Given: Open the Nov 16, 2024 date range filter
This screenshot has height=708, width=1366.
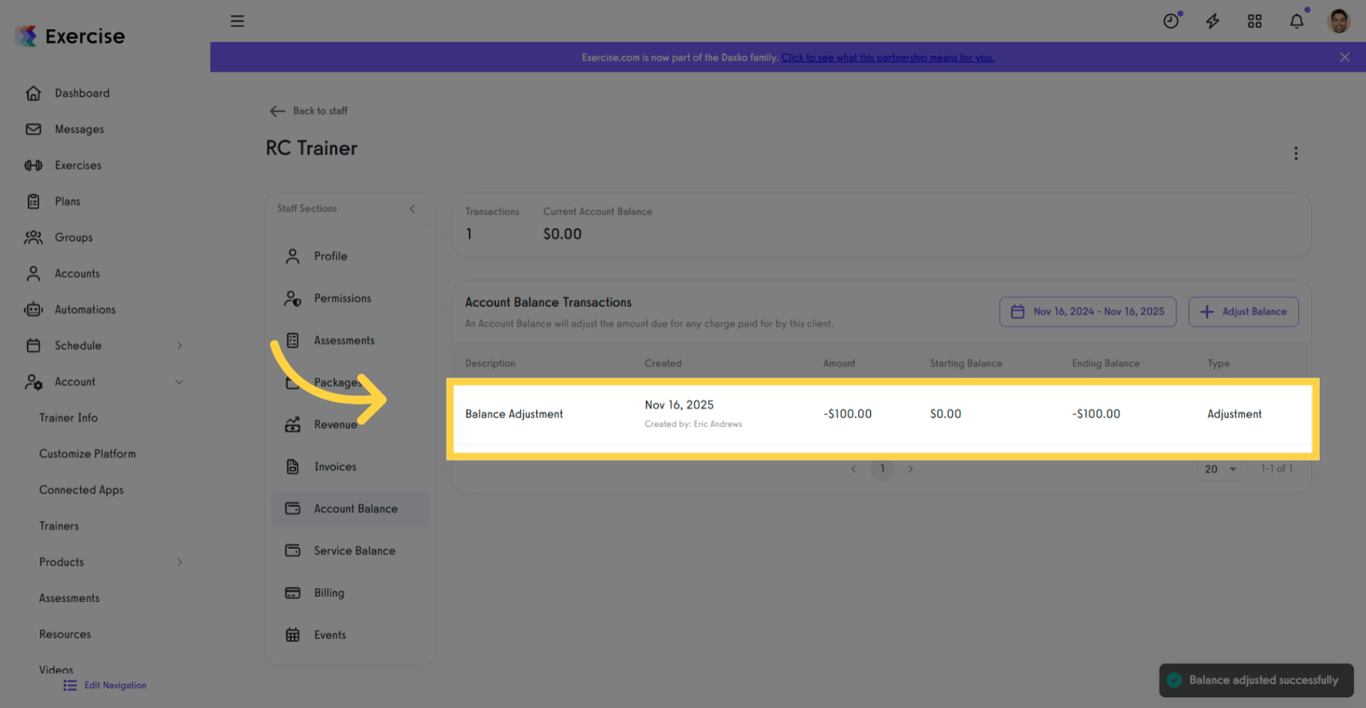Looking at the screenshot, I should (1087, 311).
